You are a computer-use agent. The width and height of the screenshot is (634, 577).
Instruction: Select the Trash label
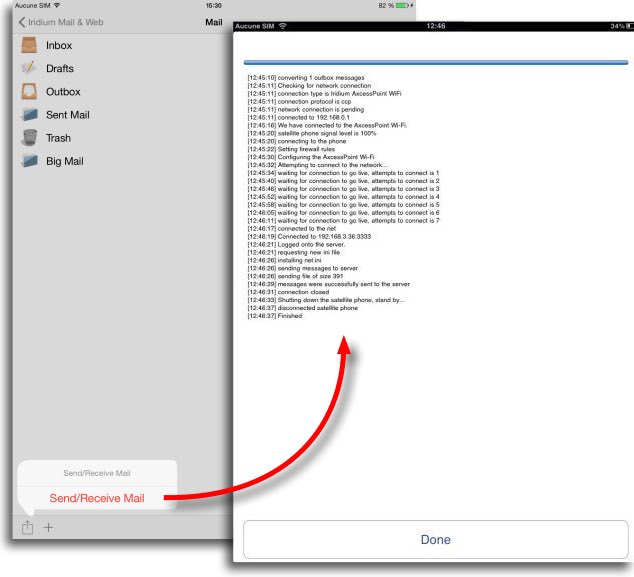coord(58,138)
